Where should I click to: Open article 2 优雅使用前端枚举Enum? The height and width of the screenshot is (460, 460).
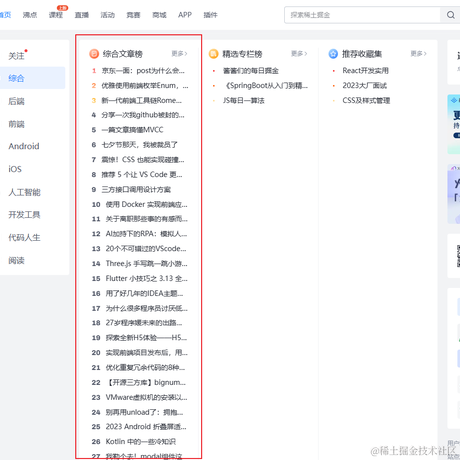click(145, 86)
